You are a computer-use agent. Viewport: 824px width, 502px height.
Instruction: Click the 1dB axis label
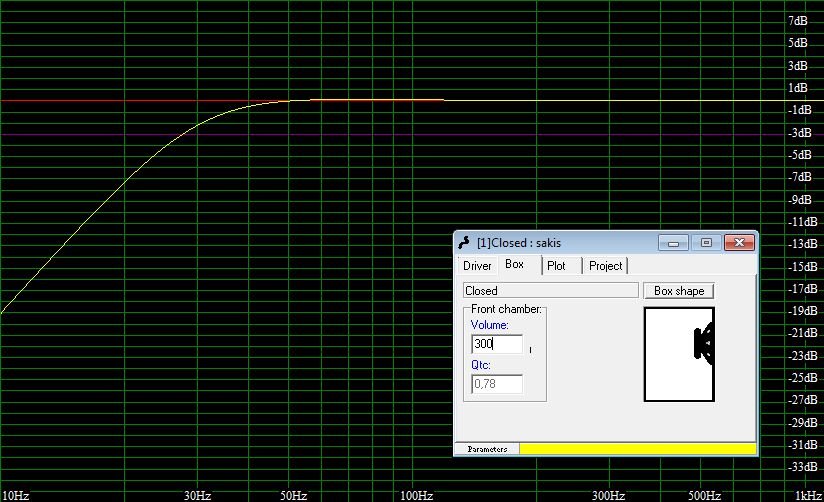[798, 88]
